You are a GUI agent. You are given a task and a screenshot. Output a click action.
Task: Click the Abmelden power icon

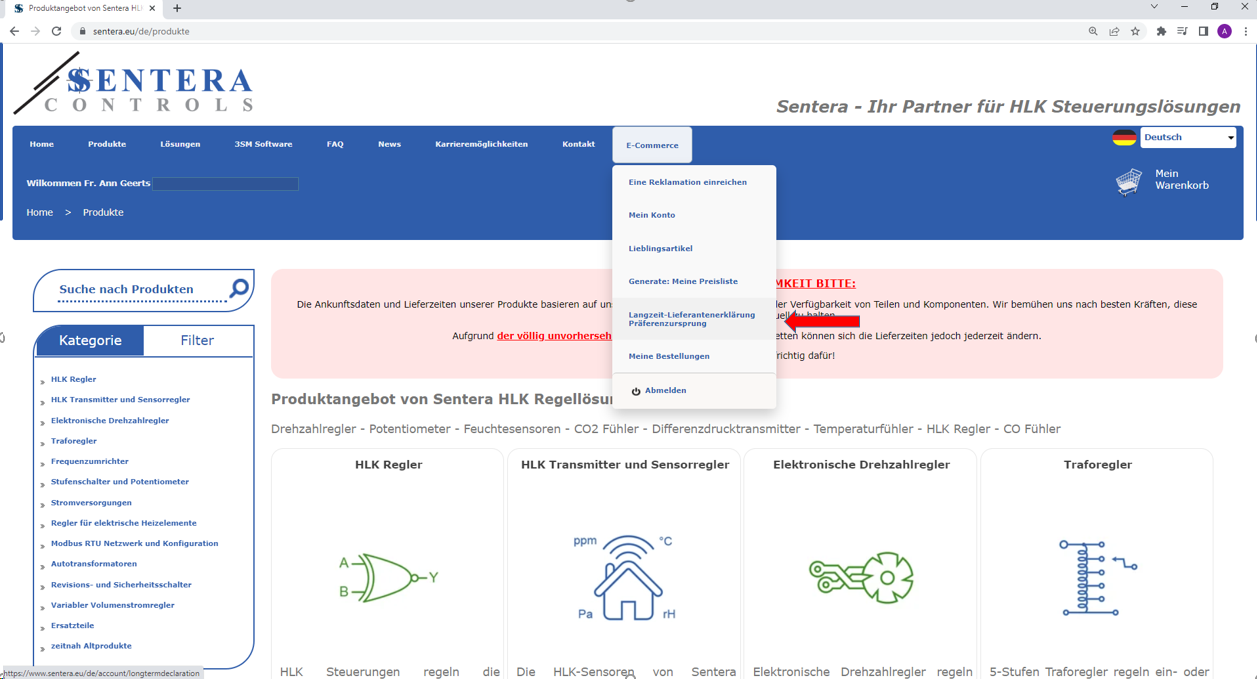coord(636,391)
